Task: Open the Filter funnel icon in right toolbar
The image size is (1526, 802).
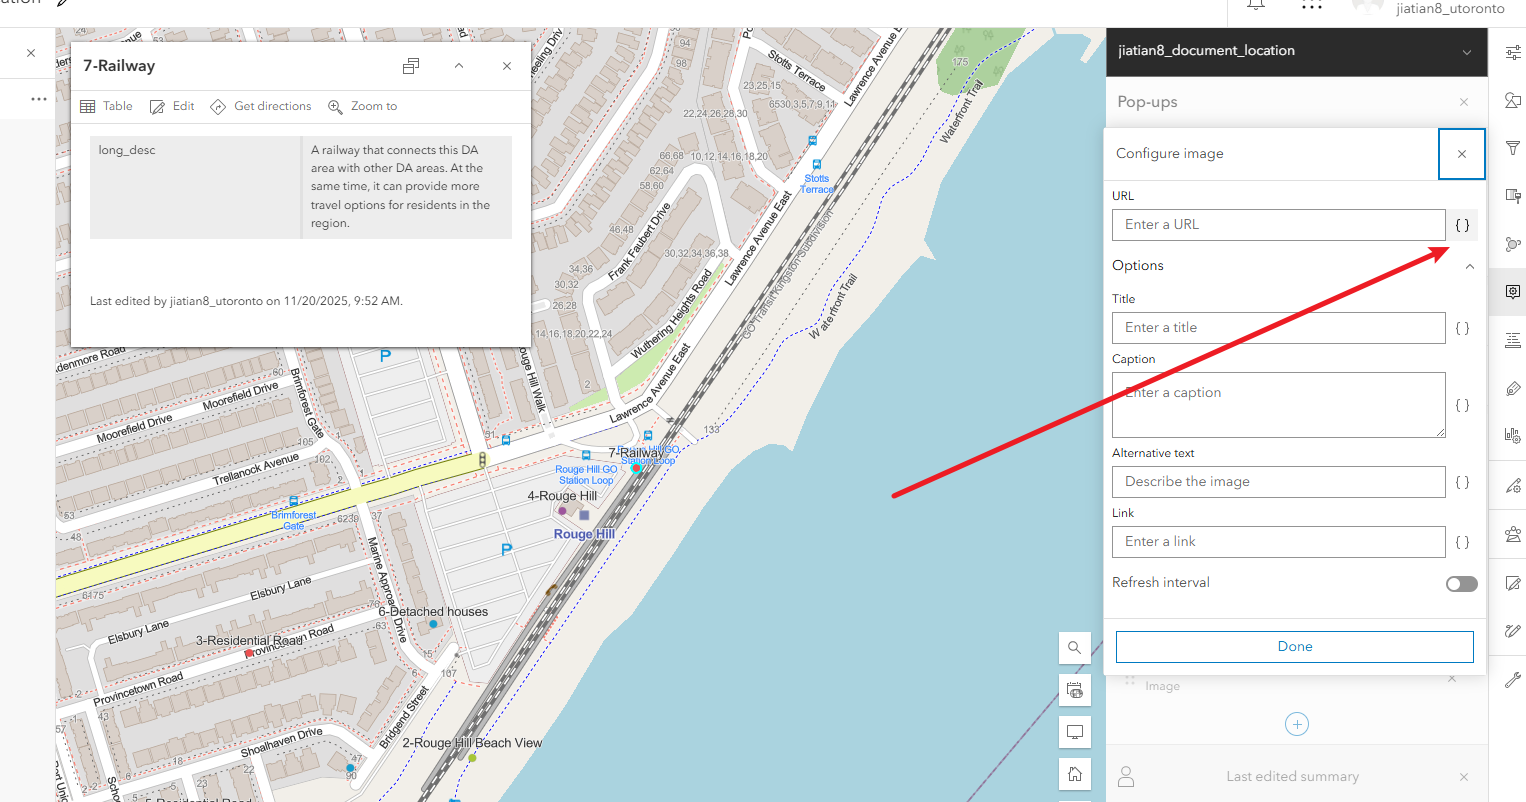Action: [x=1513, y=148]
